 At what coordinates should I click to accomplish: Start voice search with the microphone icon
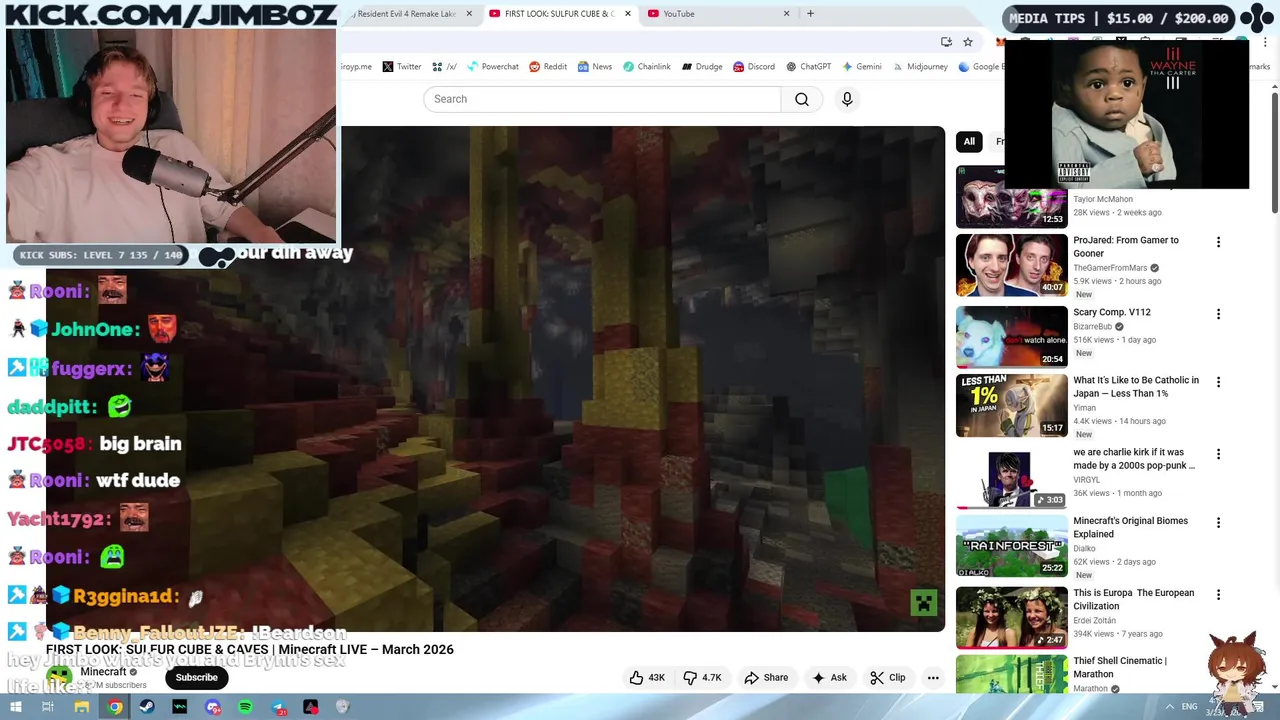pos(847,99)
